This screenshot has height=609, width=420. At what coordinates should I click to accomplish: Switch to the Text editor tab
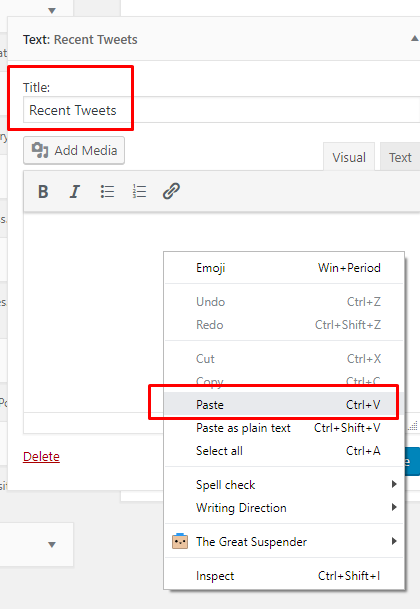(x=400, y=157)
